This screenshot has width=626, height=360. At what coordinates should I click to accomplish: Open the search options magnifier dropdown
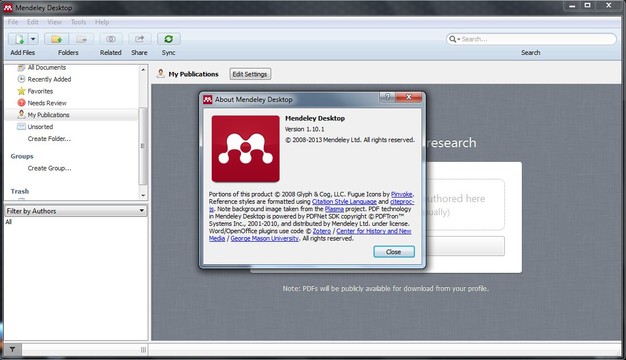454,39
